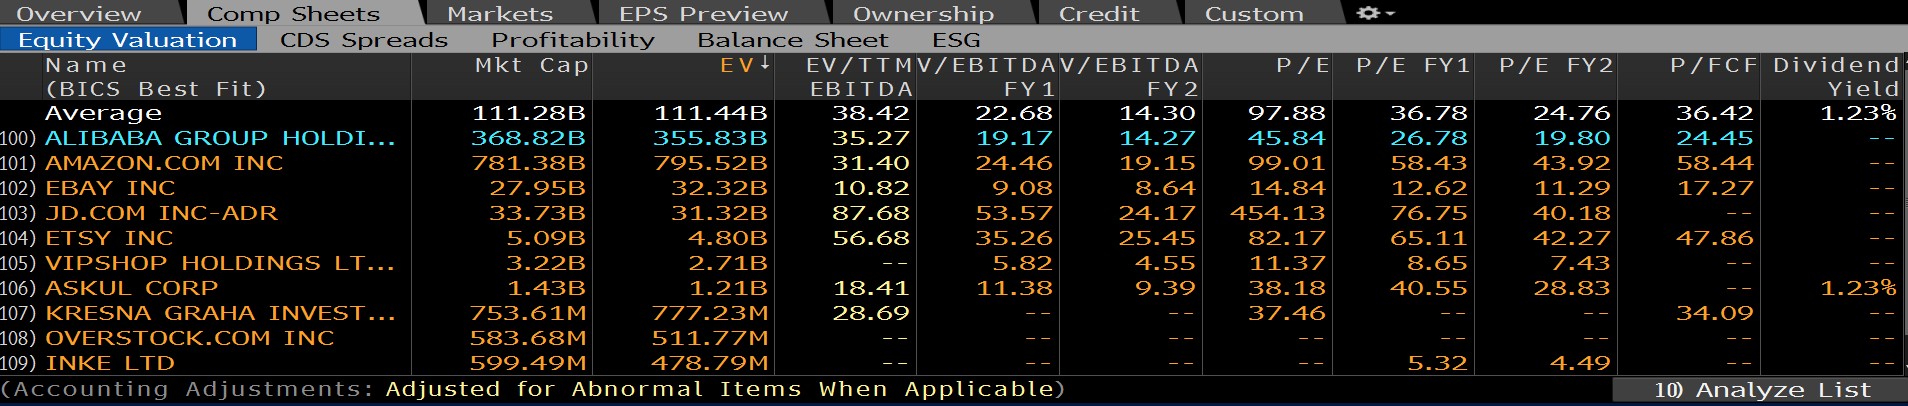Click the P/FCF column header
Screen dimensions: 1908x406
click(x=1714, y=65)
